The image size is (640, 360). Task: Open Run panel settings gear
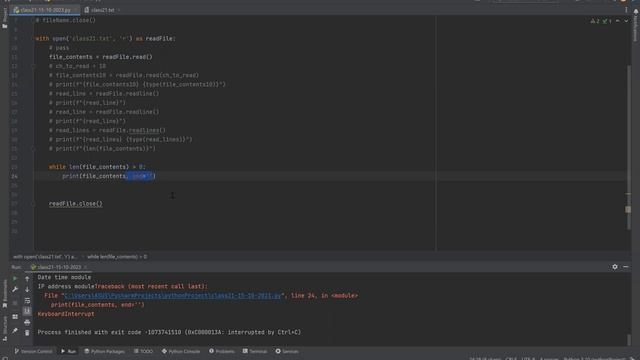(615, 267)
